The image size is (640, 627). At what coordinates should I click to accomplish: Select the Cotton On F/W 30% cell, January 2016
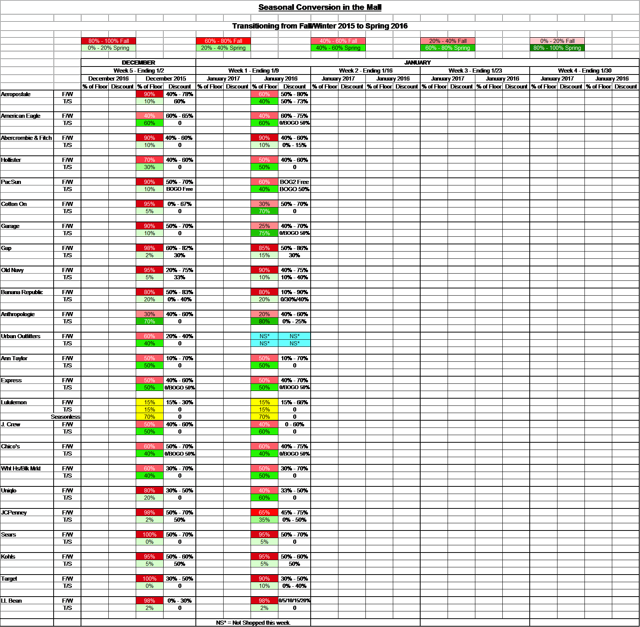pyautogui.click(x=264, y=204)
